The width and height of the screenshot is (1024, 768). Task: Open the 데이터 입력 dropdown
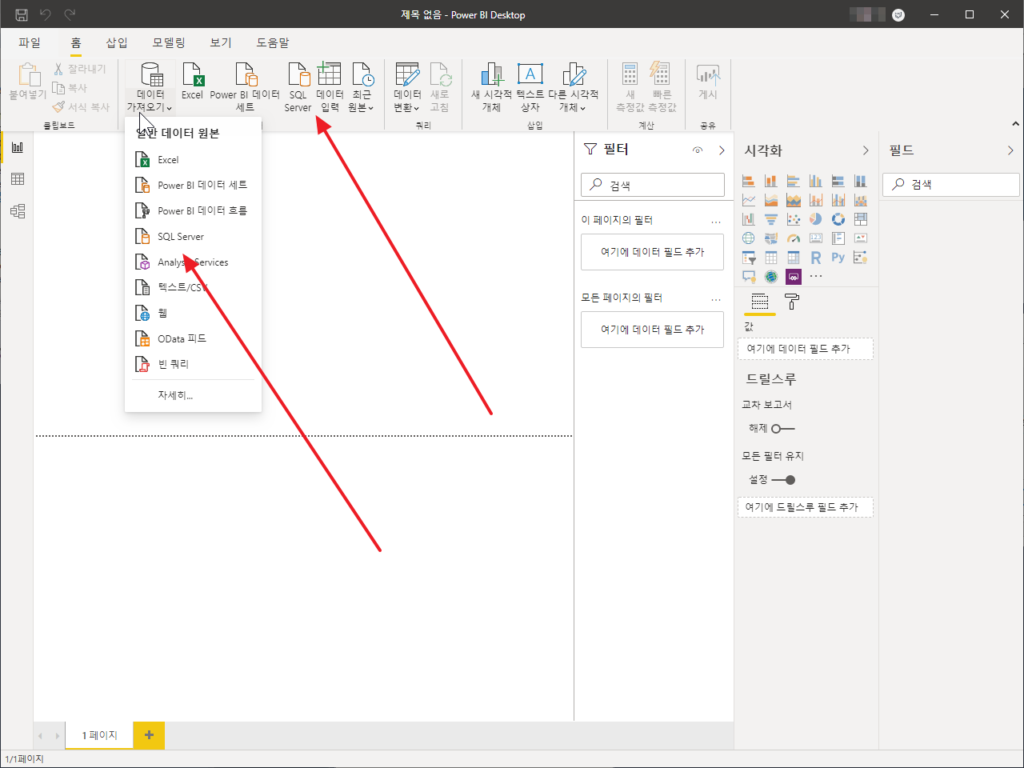click(330, 85)
